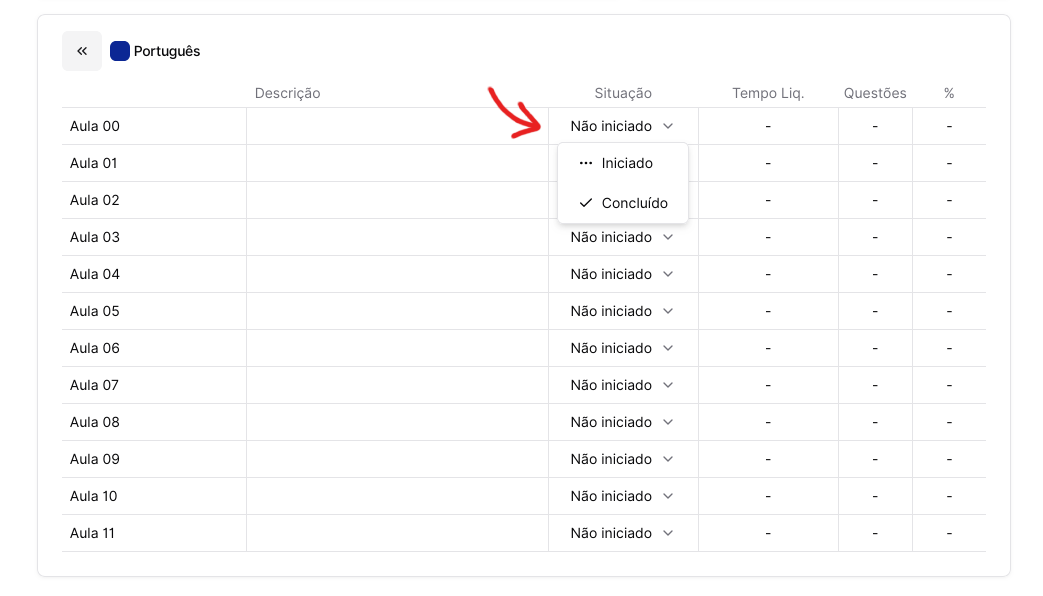Click the Português subject title
Viewport: 1043px width, 596px height.
pyautogui.click(x=167, y=51)
